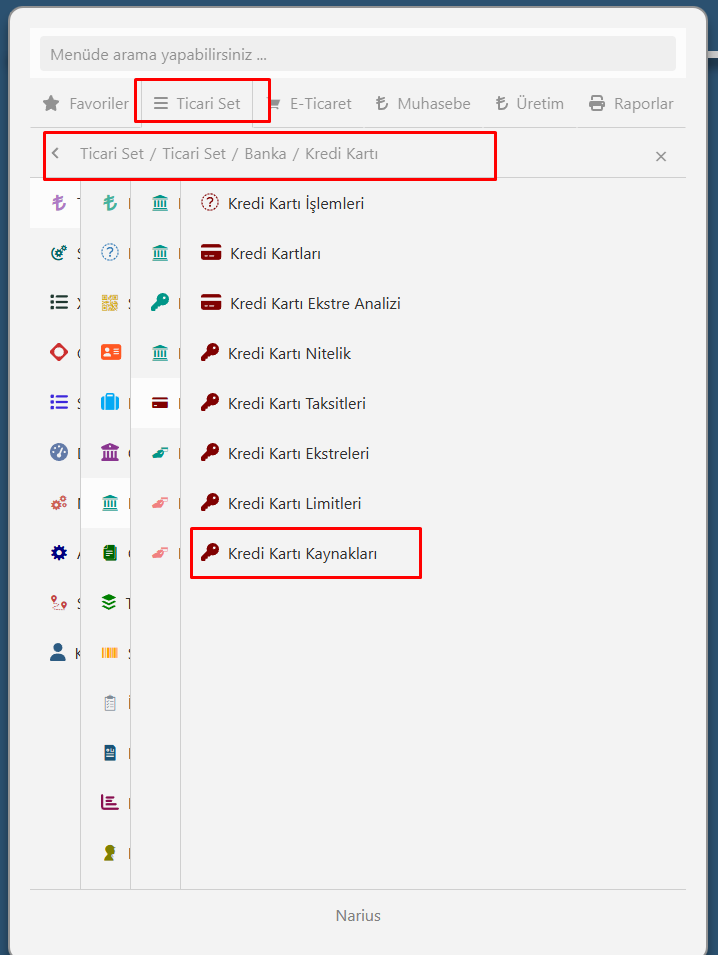718x955 pixels.
Task: Select the blue user silhouette icon
Action: [x=58, y=652]
